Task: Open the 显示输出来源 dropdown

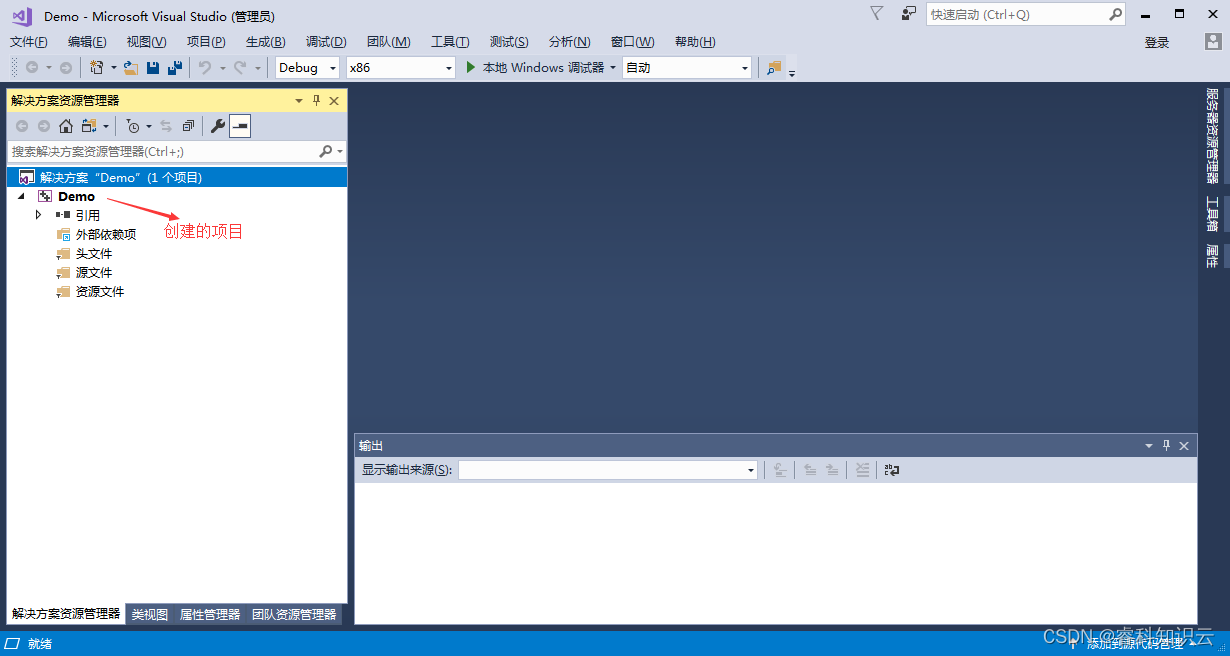Action: 608,470
